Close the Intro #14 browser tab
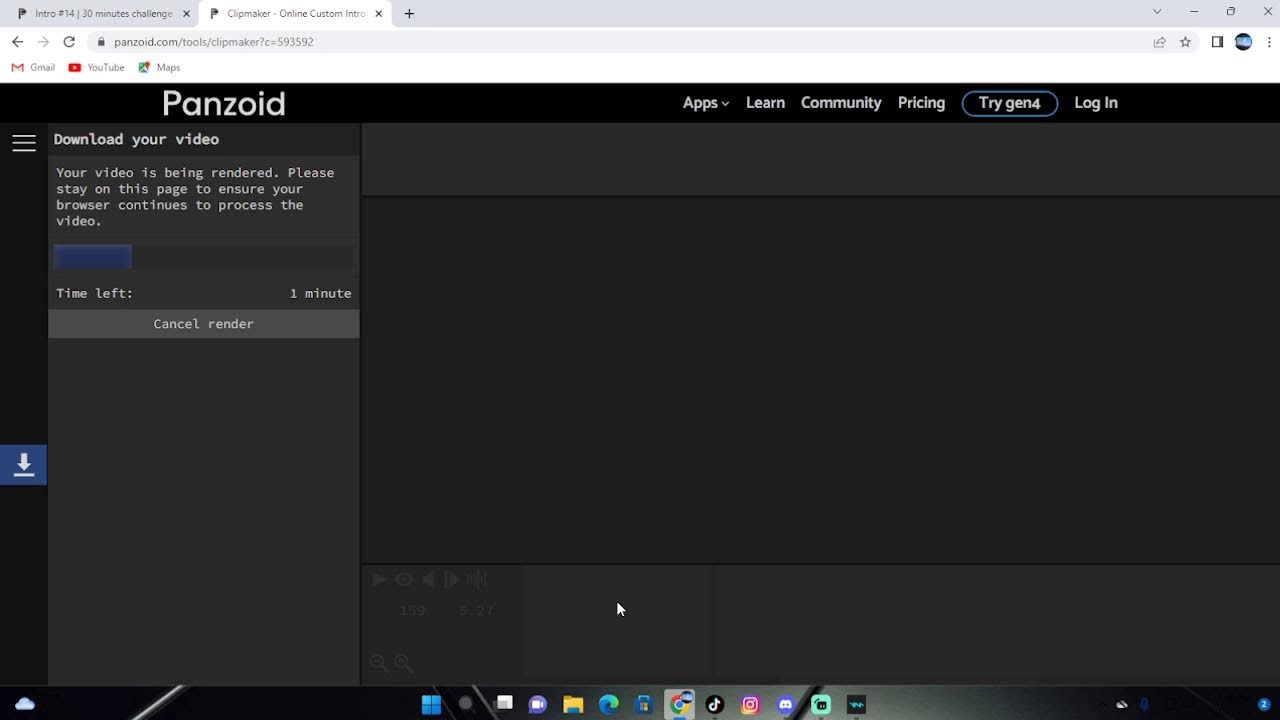Viewport: 1280px width, 720px height. (x=186, y=14)
